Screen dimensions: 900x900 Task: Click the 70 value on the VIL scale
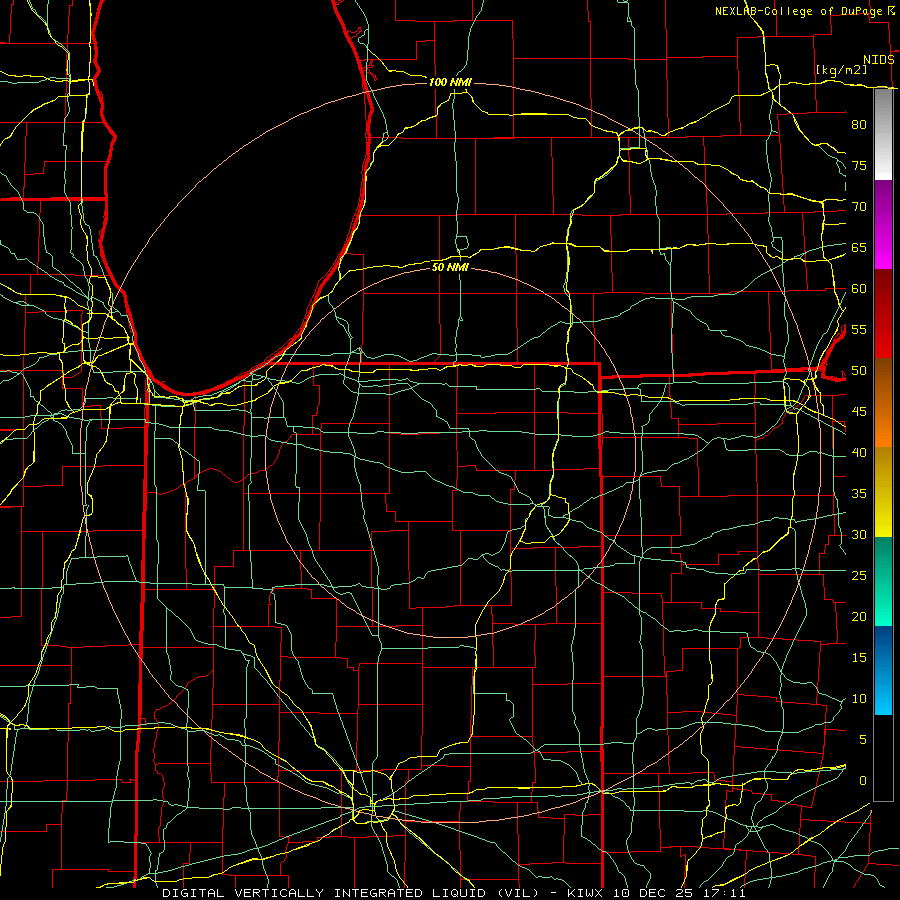pyautogui.click(x=859, y=207)
